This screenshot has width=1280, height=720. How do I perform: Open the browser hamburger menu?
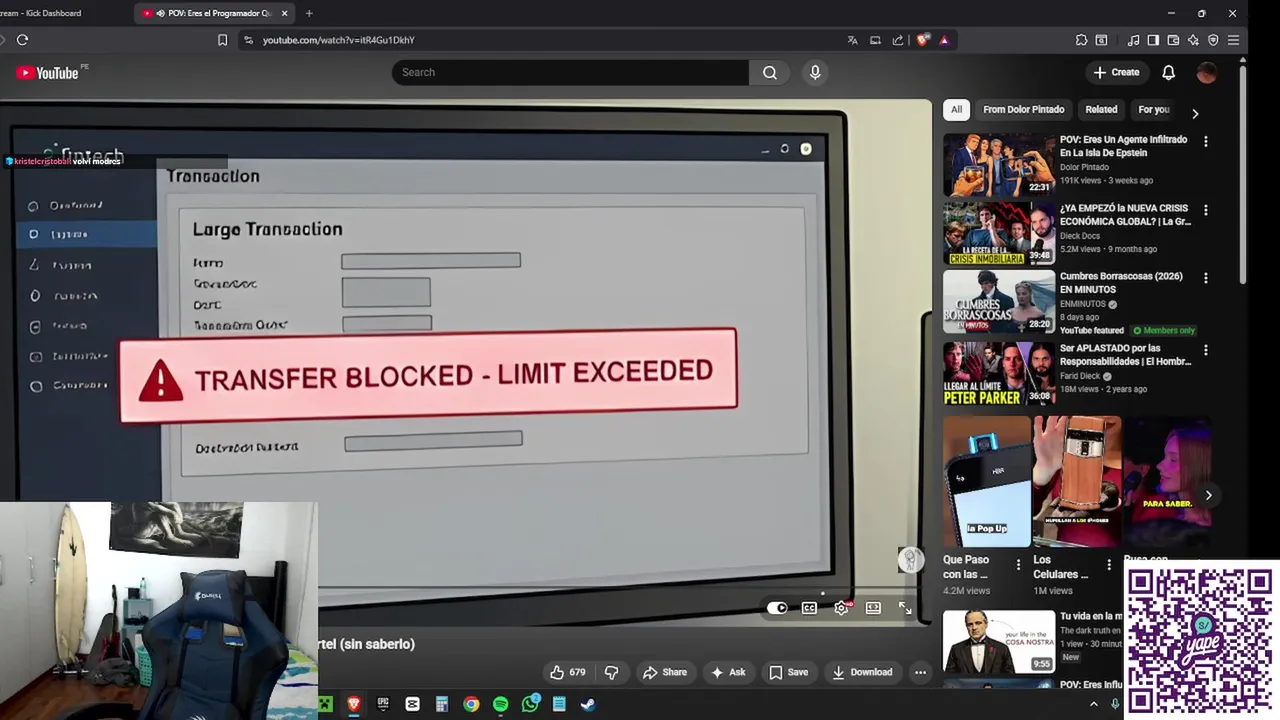[1233, 40]
